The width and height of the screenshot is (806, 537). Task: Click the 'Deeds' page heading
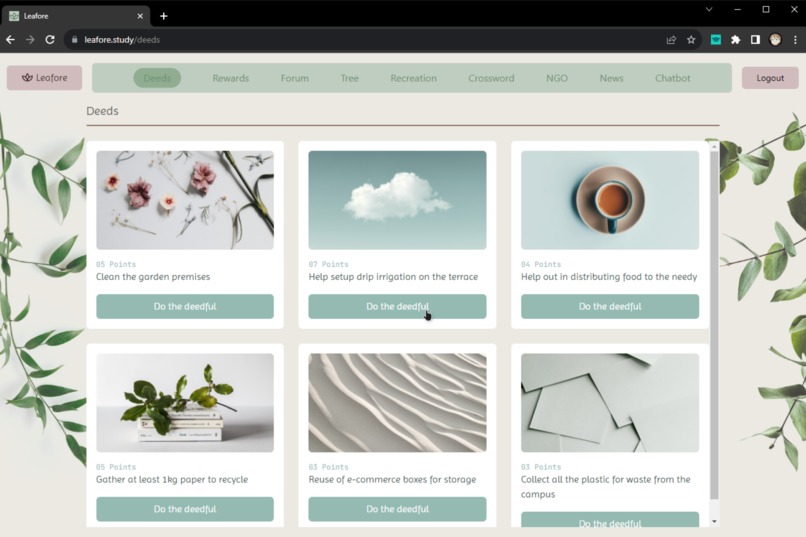[x=102, y=110]
